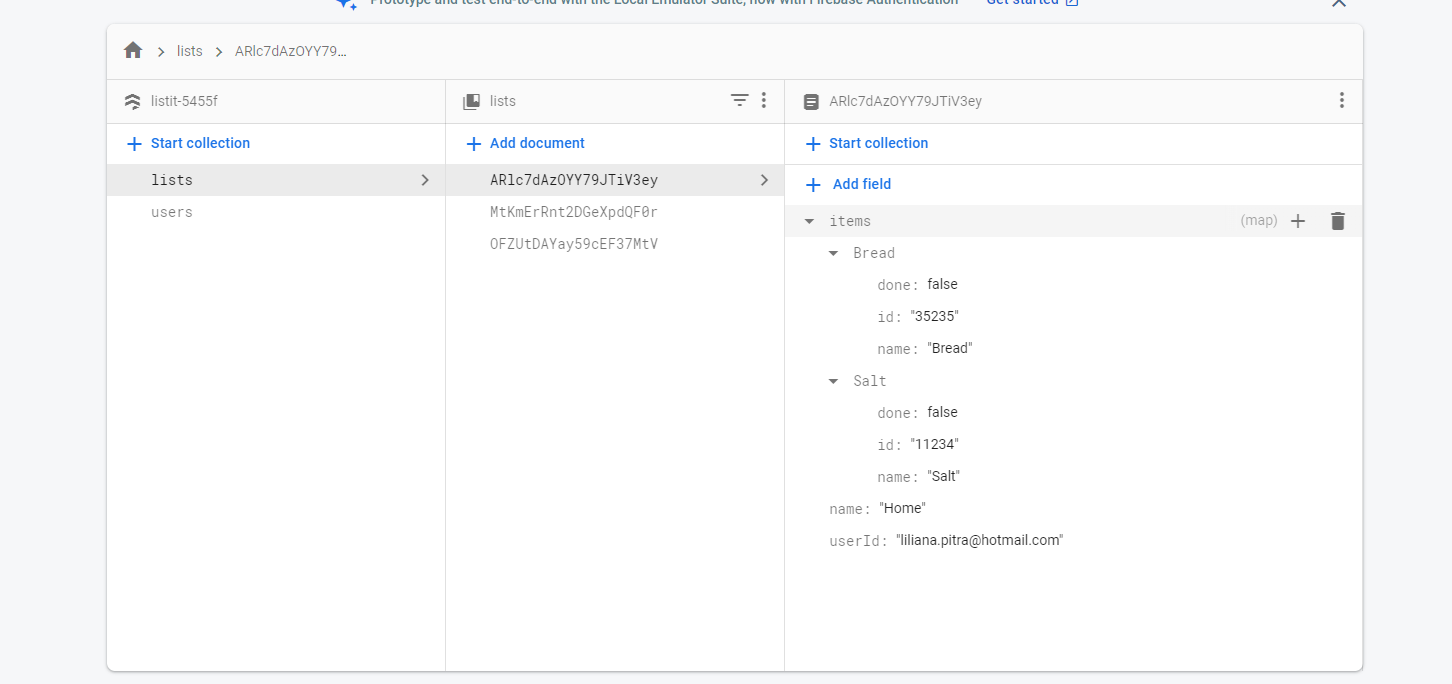1452x684 pixels.
Task: Open the lists collection three-dot menu
Action: [764, 100]
